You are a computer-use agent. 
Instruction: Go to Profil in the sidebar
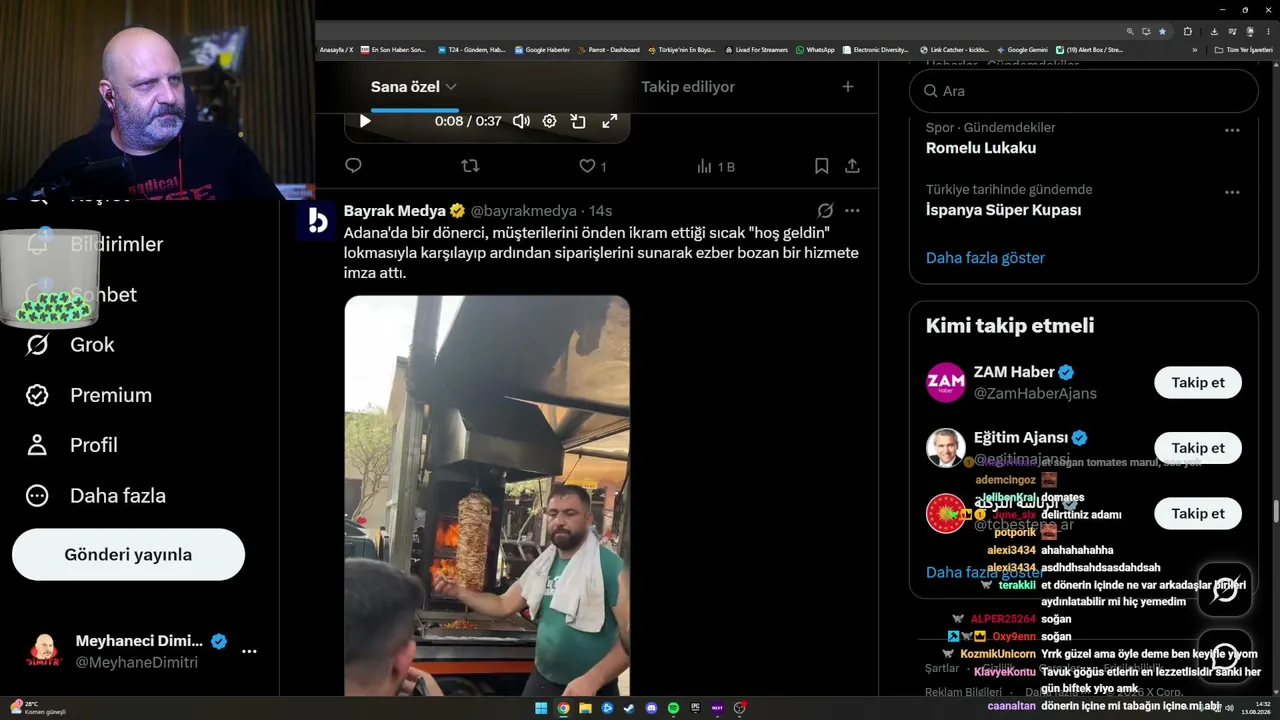71,445
